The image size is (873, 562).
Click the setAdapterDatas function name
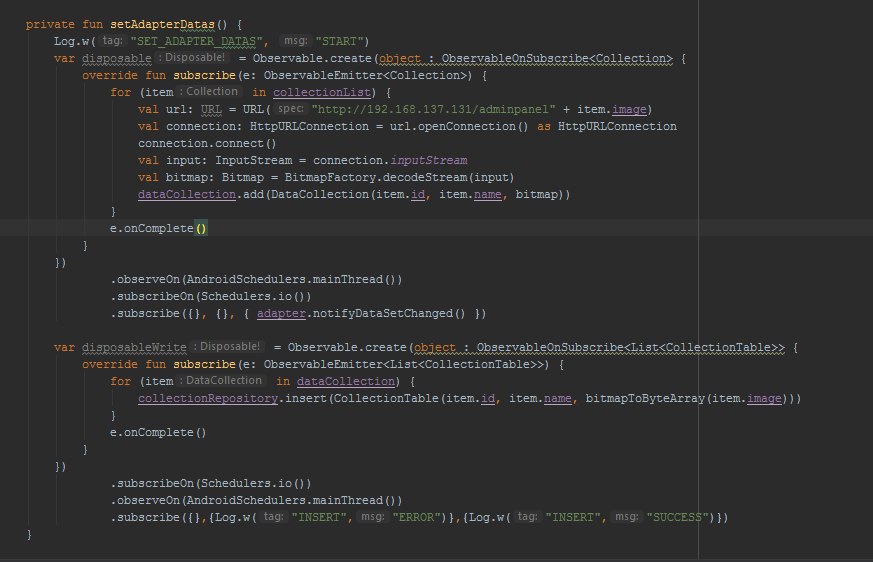coord(162,25)
